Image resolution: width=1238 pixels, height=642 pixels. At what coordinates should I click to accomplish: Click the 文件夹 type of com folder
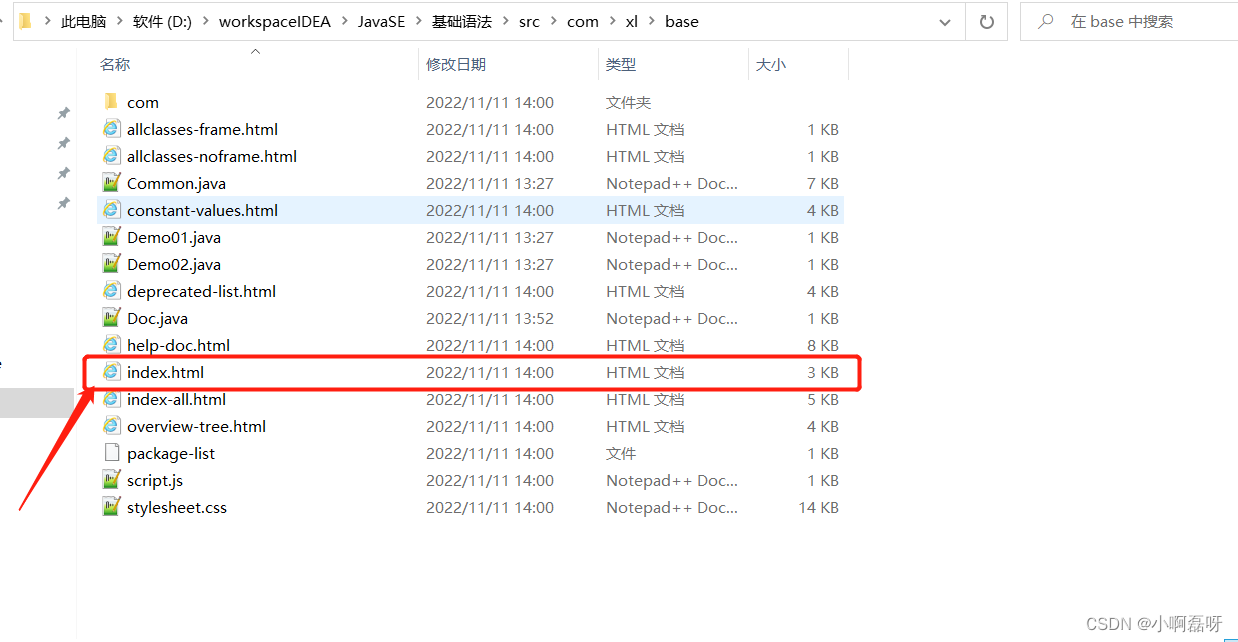click(x=628, y=102)
